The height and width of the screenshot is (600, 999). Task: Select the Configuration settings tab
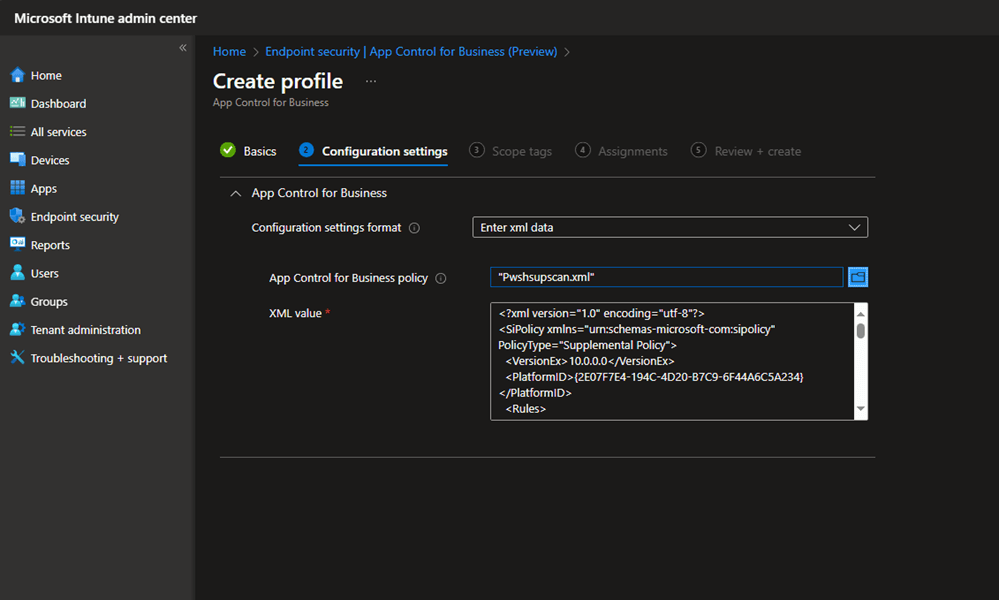click(373, 151)
